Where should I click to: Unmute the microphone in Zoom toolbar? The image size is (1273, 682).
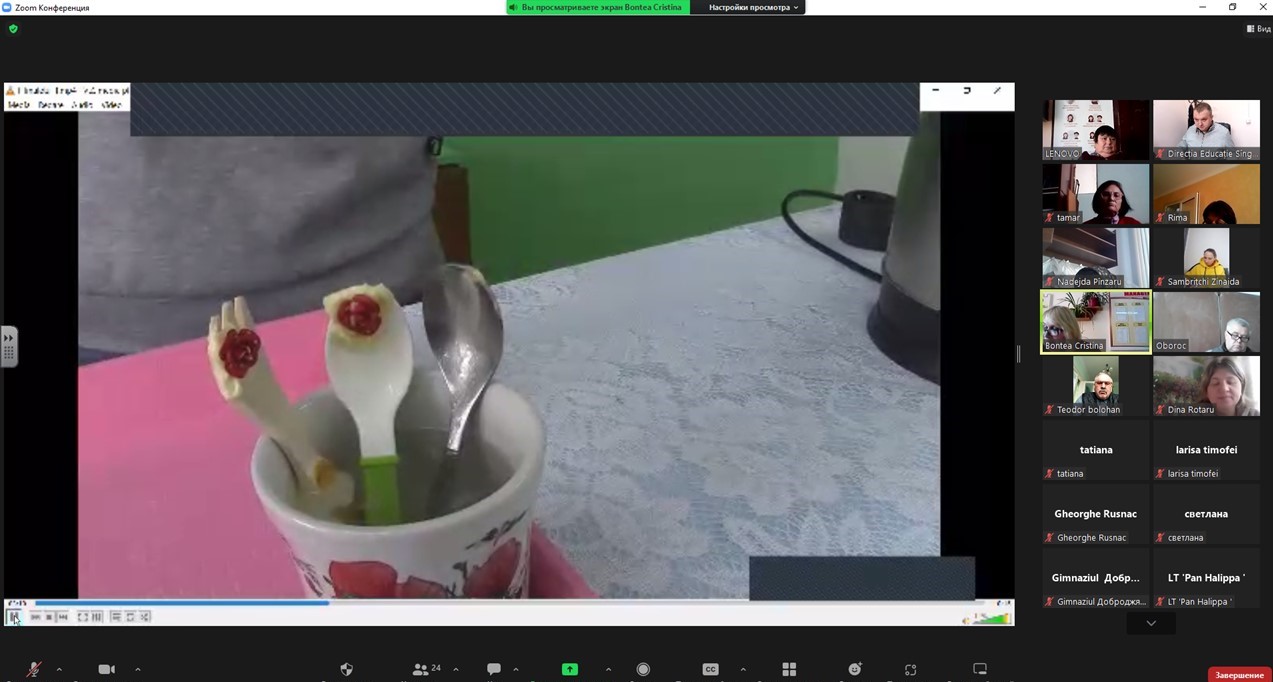pyautogui.click(x=33, y=669)
